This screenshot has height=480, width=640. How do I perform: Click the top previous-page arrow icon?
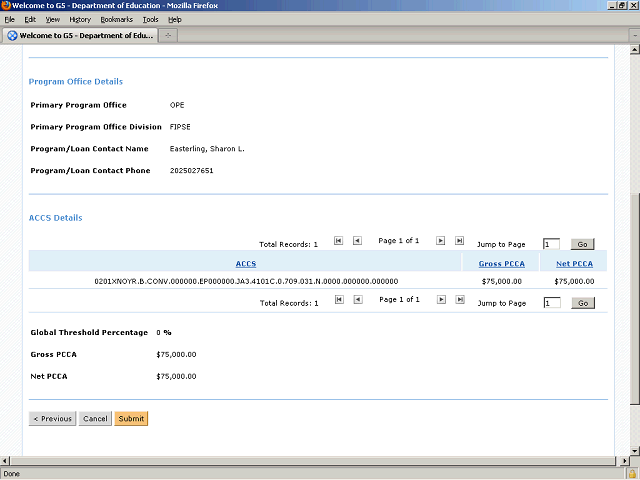tap(357, 241)
